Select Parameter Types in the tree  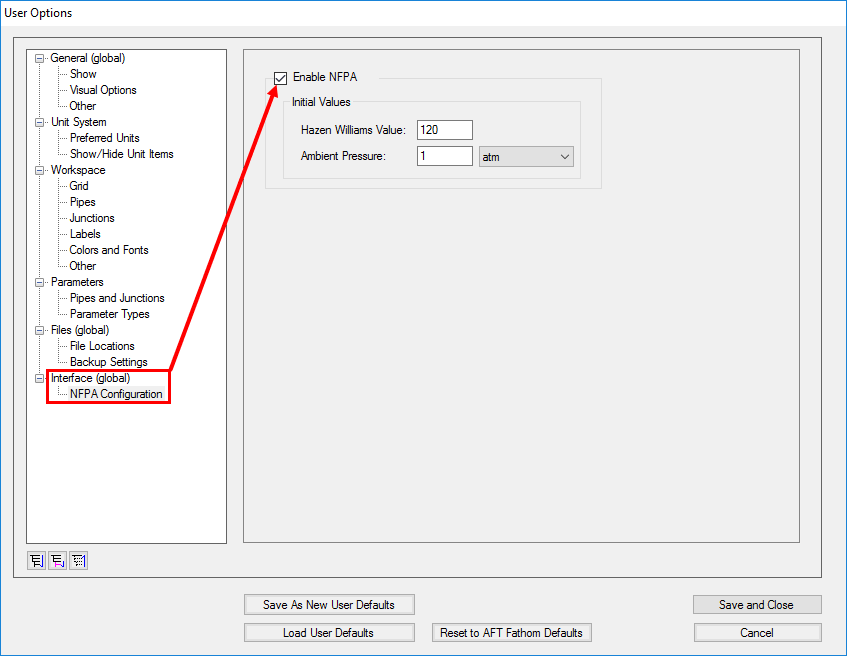pos(109,314)
